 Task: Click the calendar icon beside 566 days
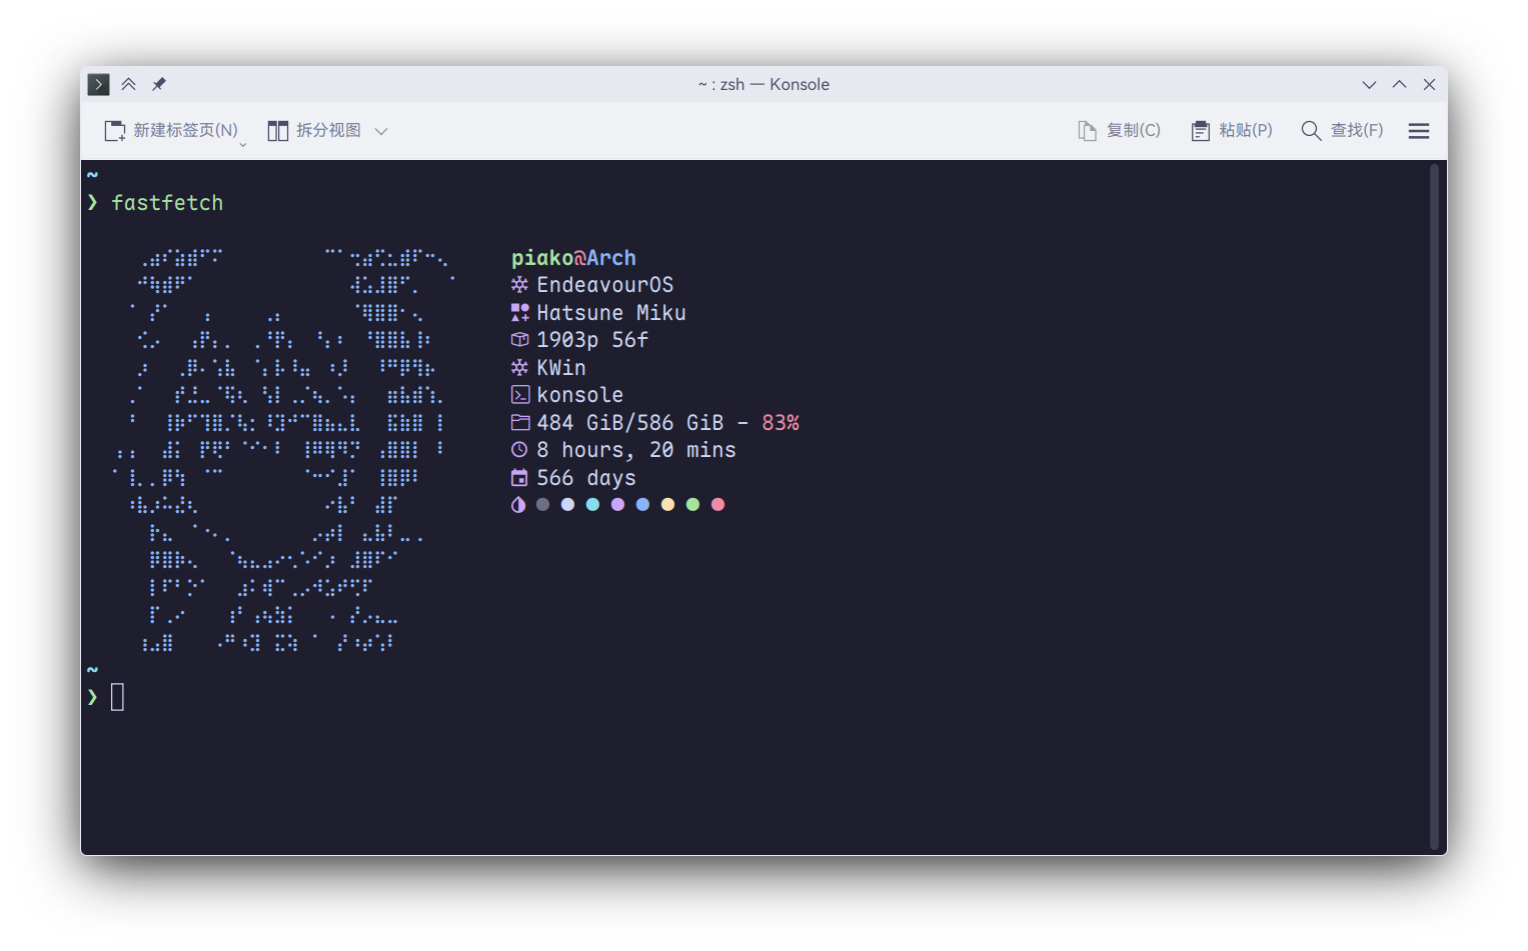(519, 478)
